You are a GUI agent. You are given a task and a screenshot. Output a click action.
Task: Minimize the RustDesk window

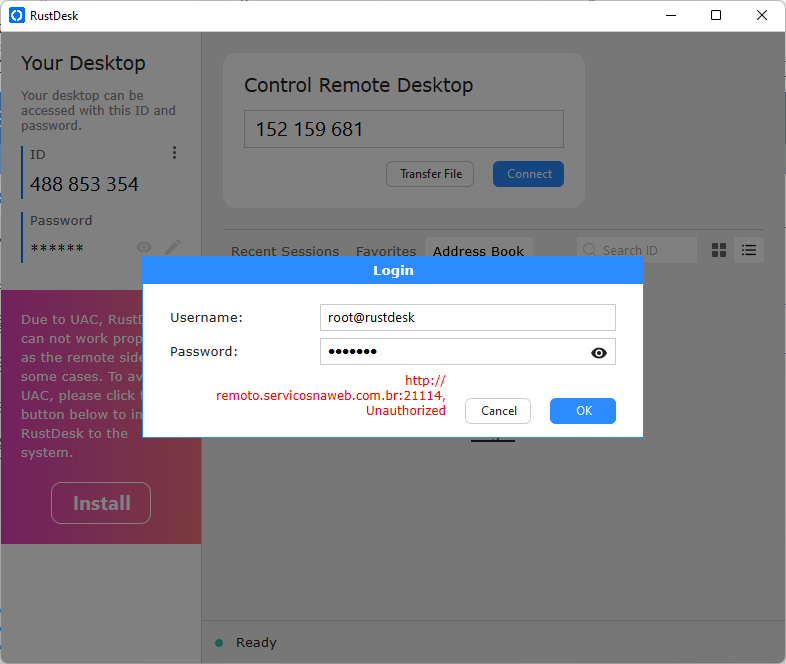tap(671, 16)
